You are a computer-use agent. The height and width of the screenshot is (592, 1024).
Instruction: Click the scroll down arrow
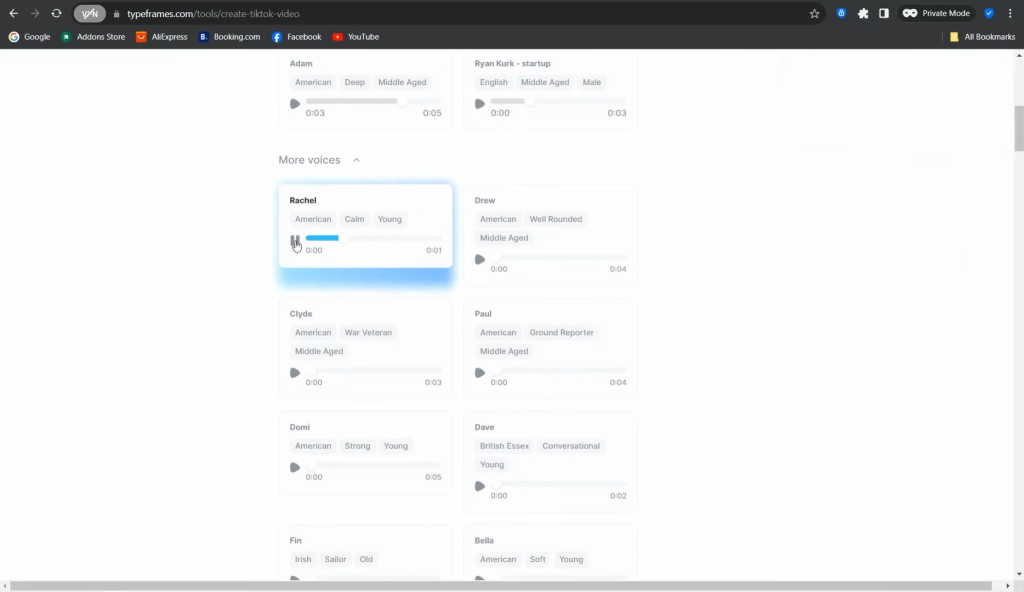coord(1019,574)
